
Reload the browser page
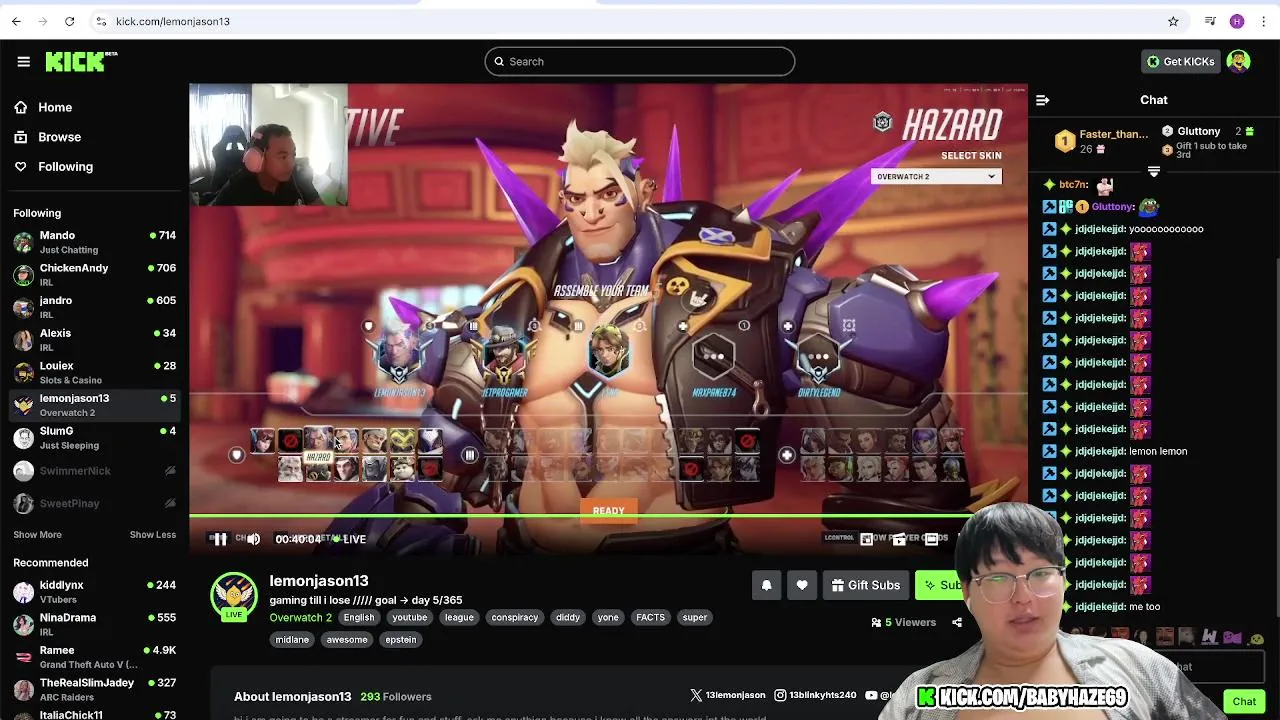pos(69,21)
